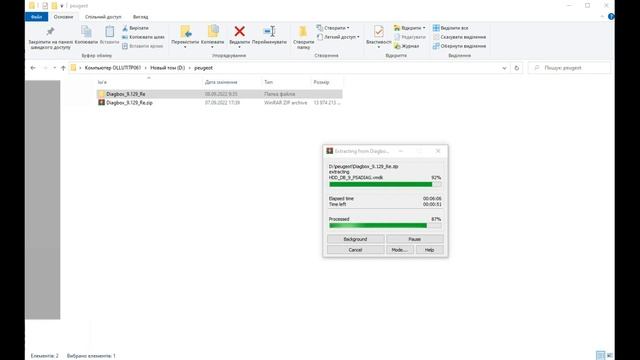
Task: Switch to the View ribbon tab
Action: pos(140,17)
